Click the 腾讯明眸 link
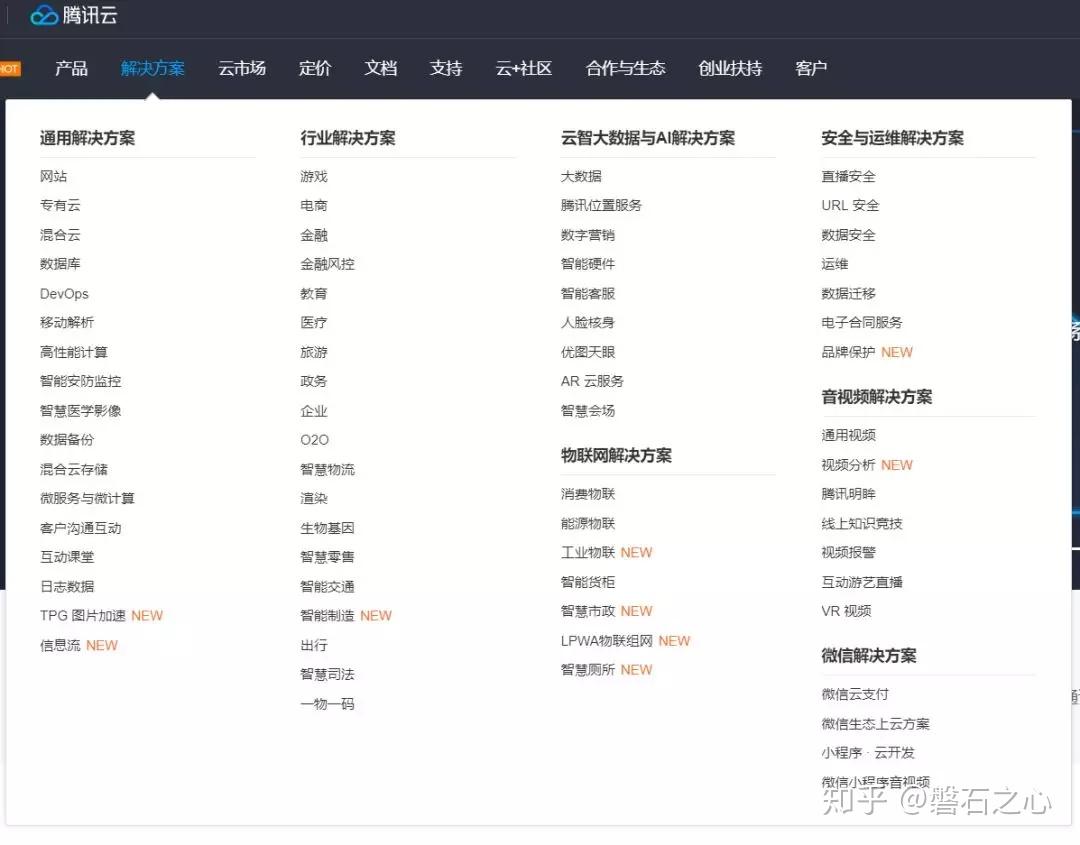Image resolution: width=1080 pixels, height=845 pixels. pyautogui.click(x=848, y=494)
